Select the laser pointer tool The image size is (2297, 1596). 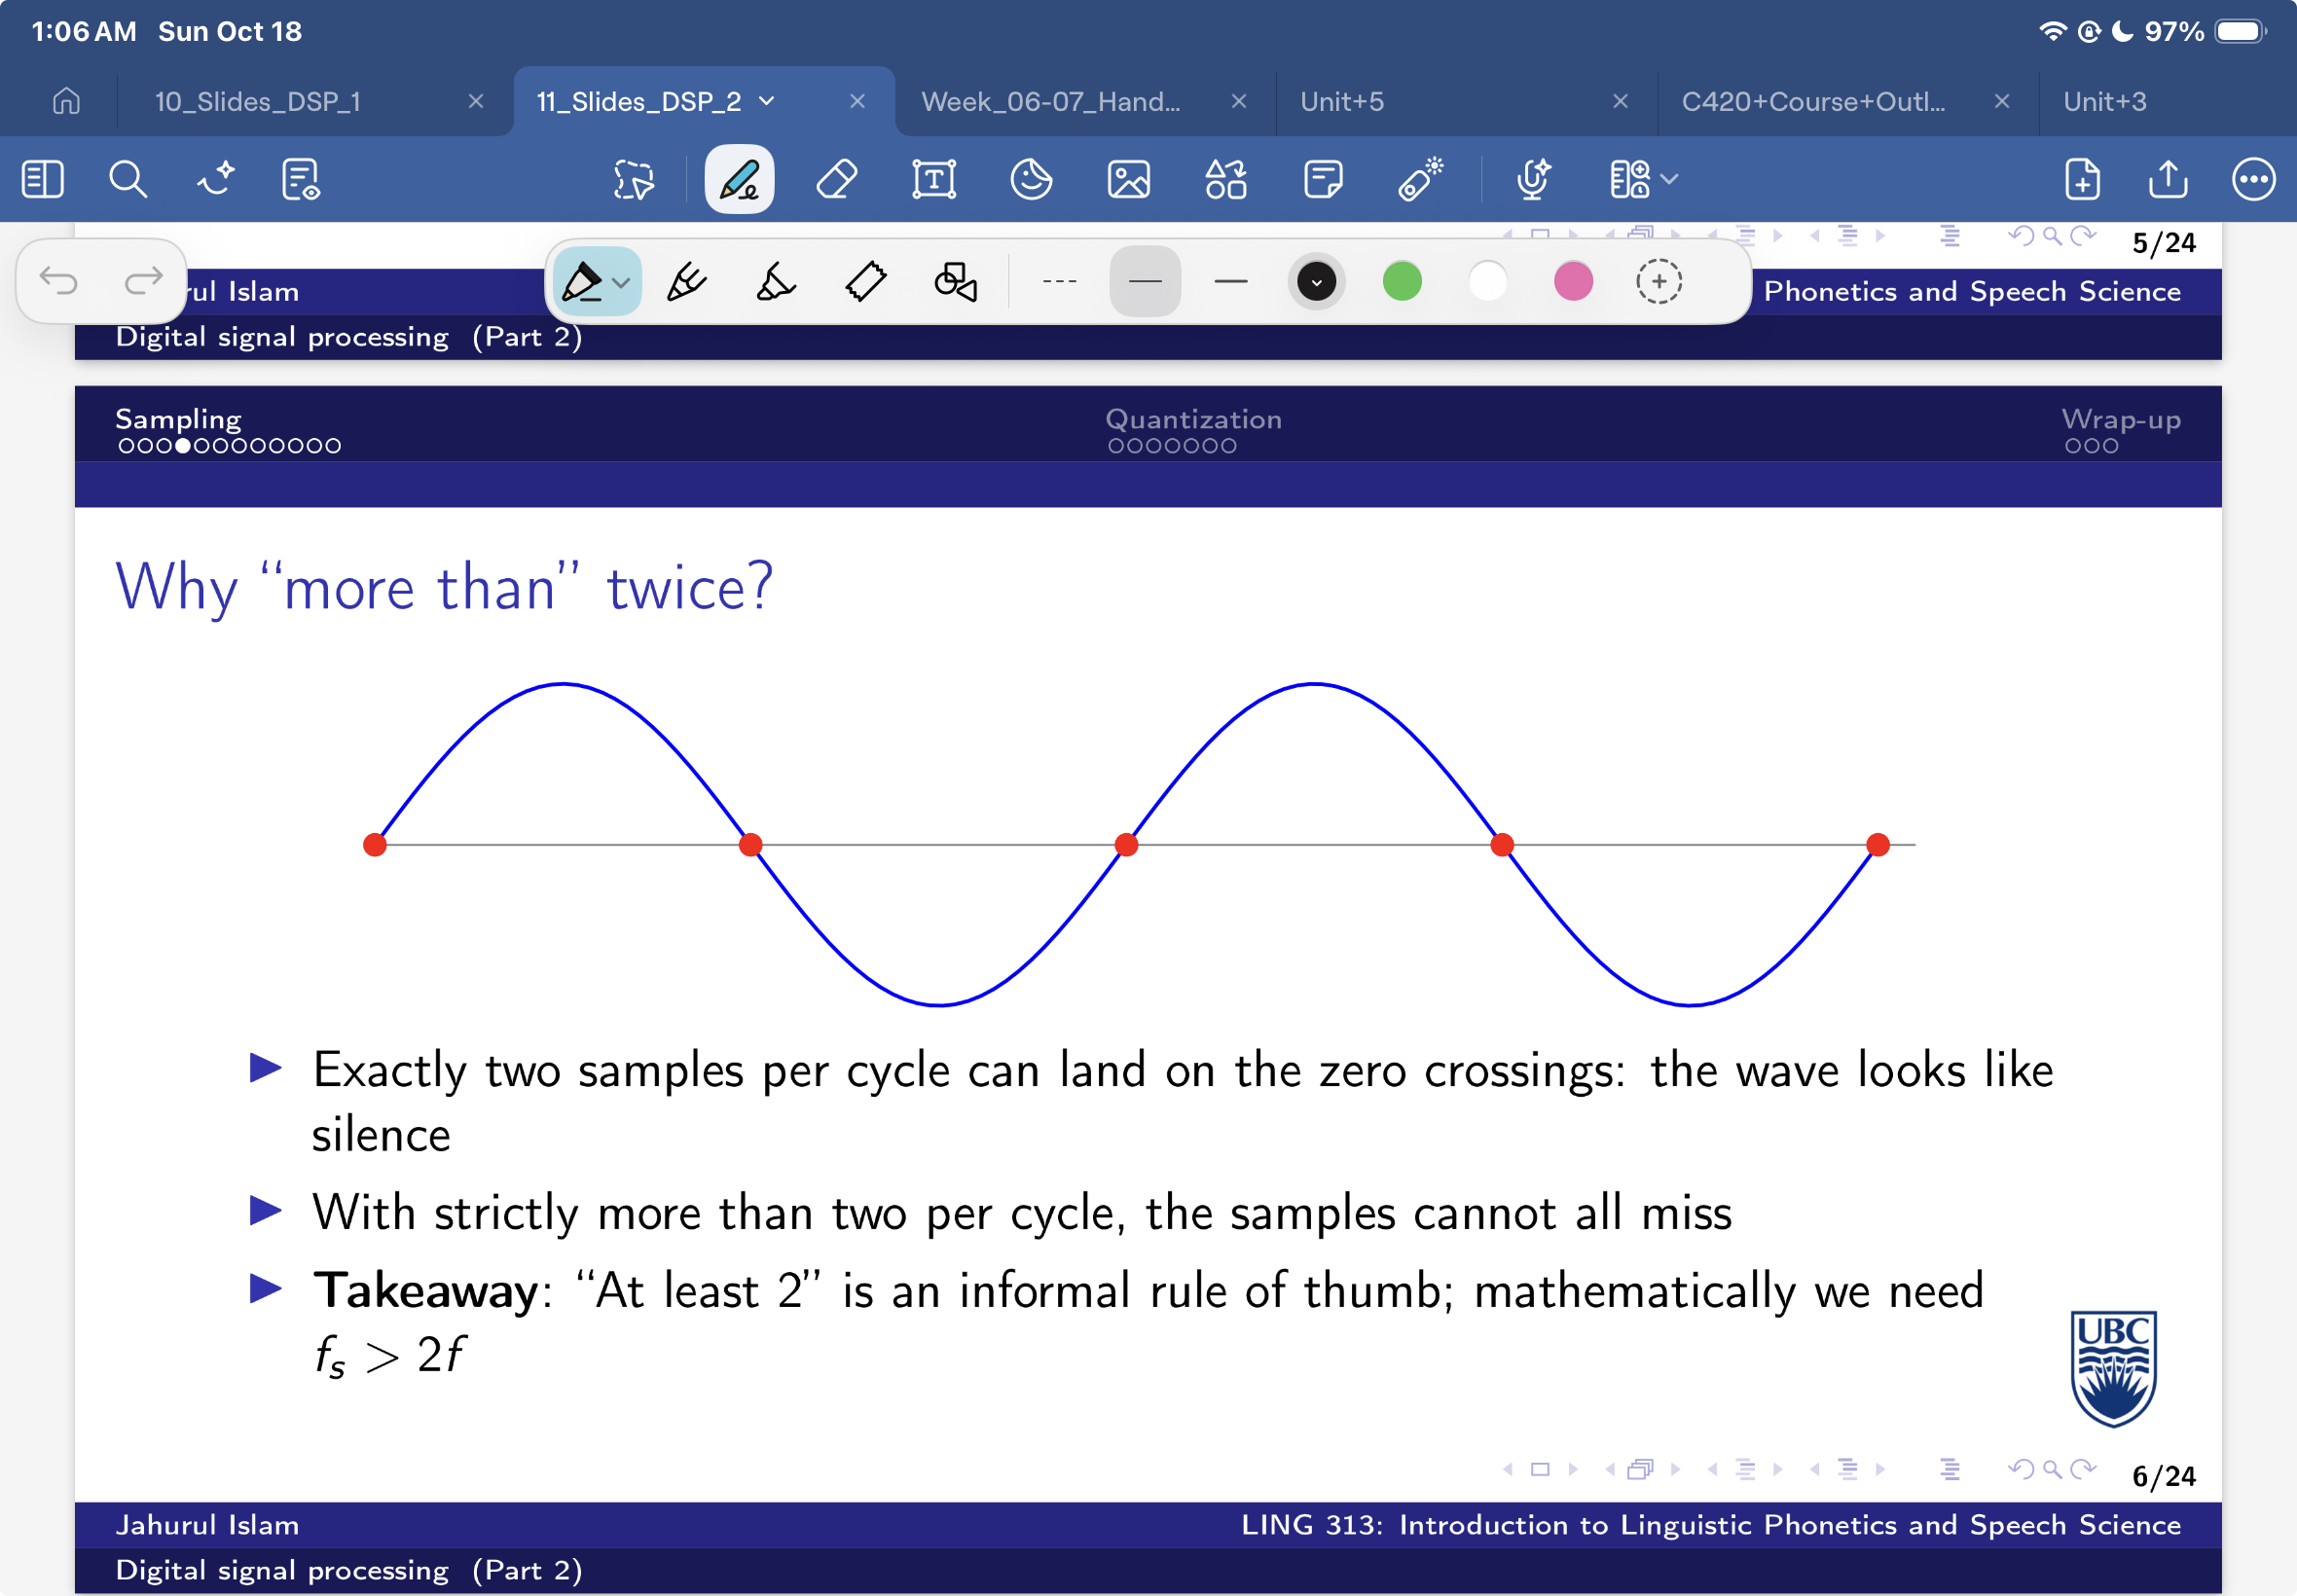pyautogui.click(x=1420, y=180)
